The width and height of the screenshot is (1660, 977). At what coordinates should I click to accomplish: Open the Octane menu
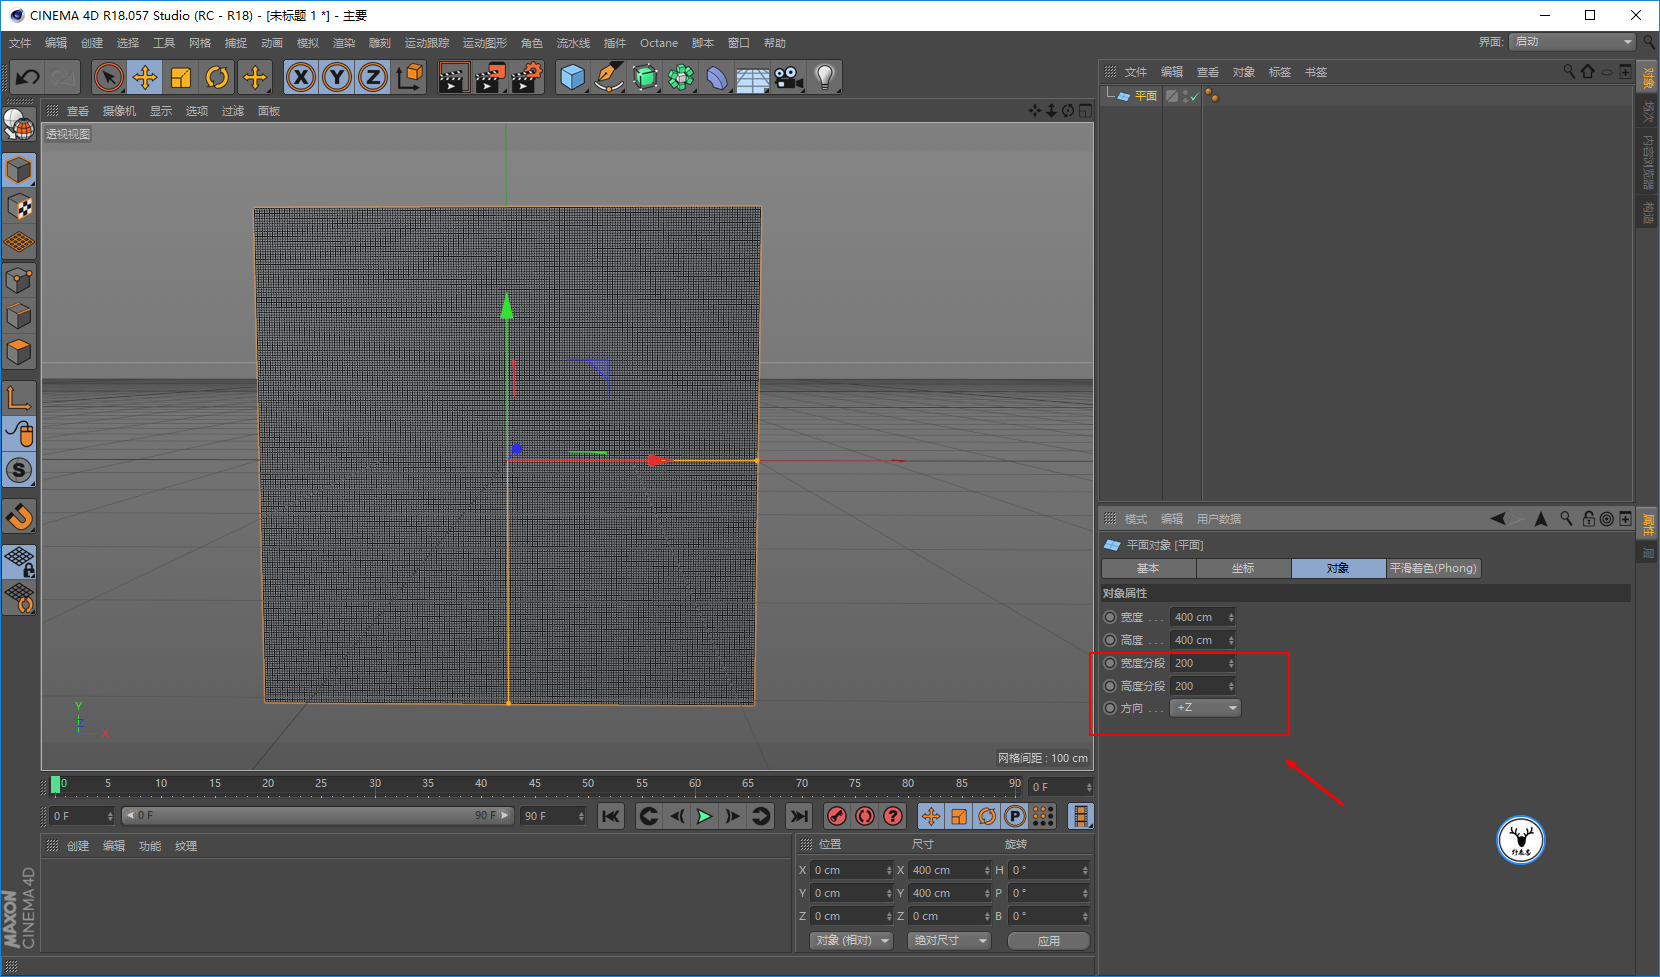coord(659,43)
